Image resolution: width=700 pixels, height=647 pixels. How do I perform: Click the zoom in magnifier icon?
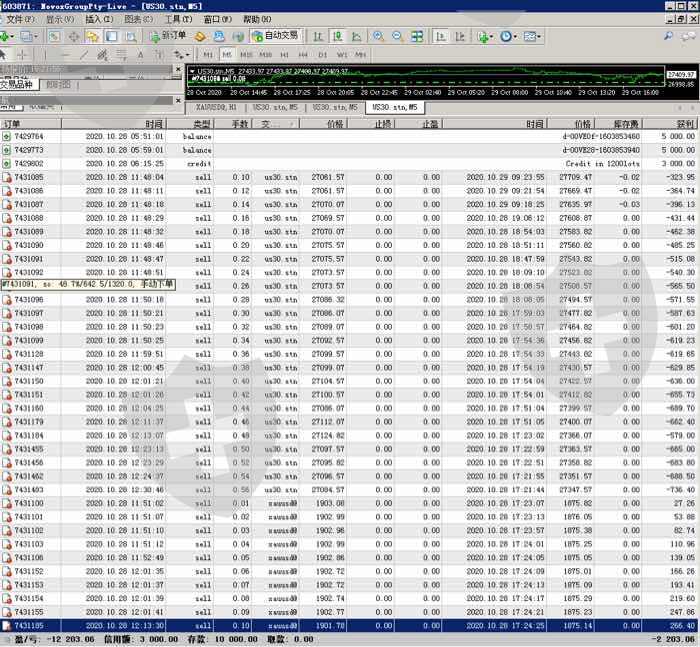point(377,36)
